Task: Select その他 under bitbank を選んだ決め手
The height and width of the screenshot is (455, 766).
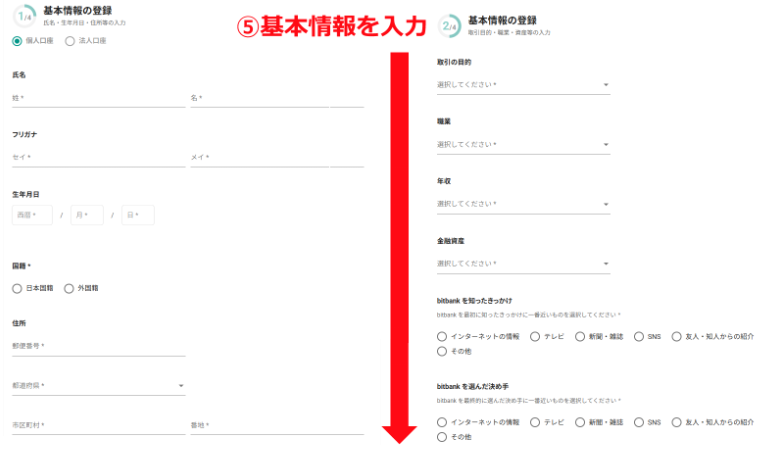Action: (442, 437)
